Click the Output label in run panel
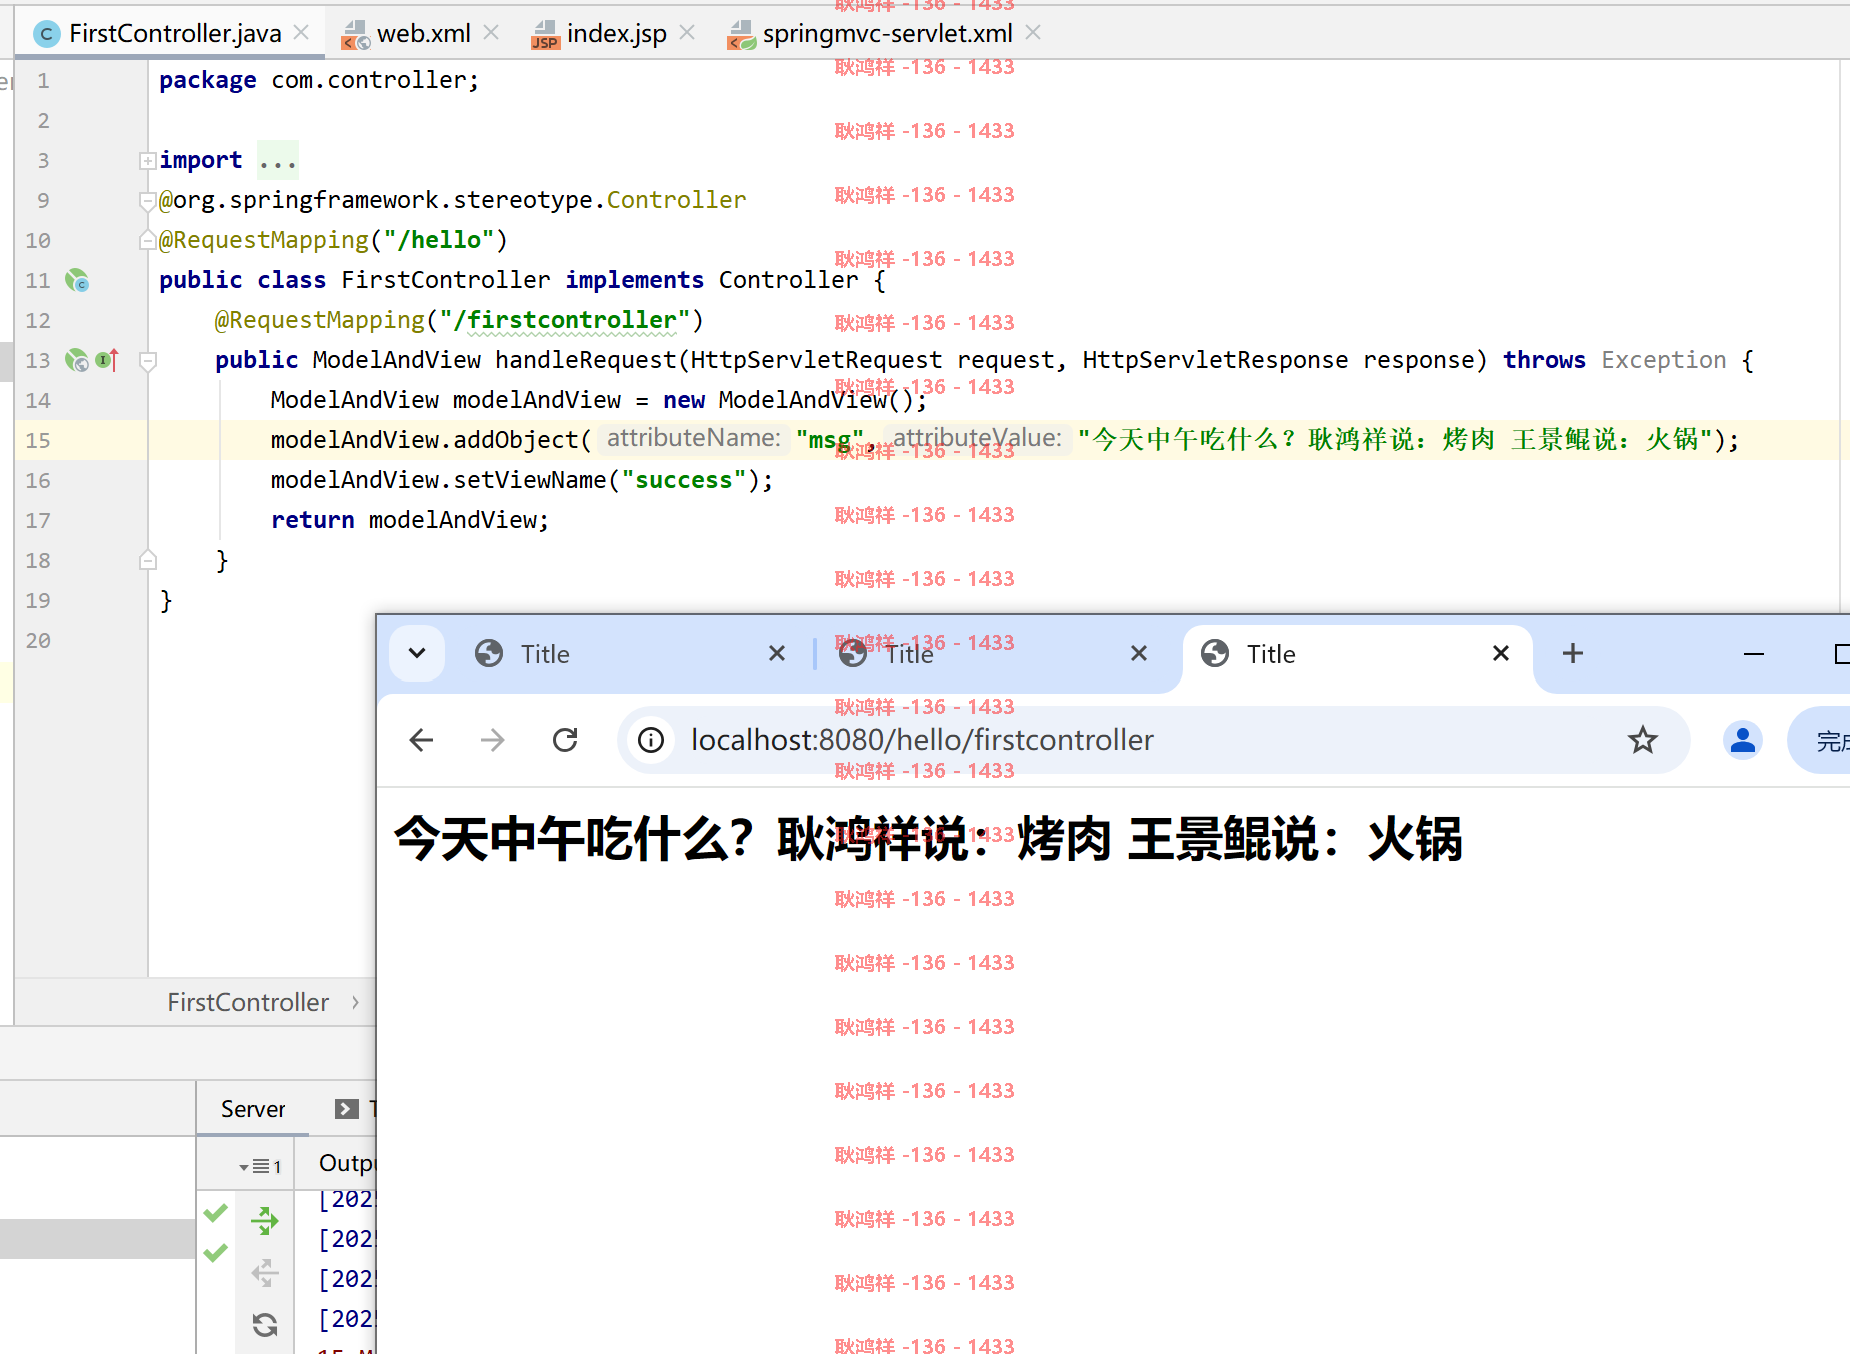The width and height of the screenshot is (1850, 1354). pos(346,1163)
